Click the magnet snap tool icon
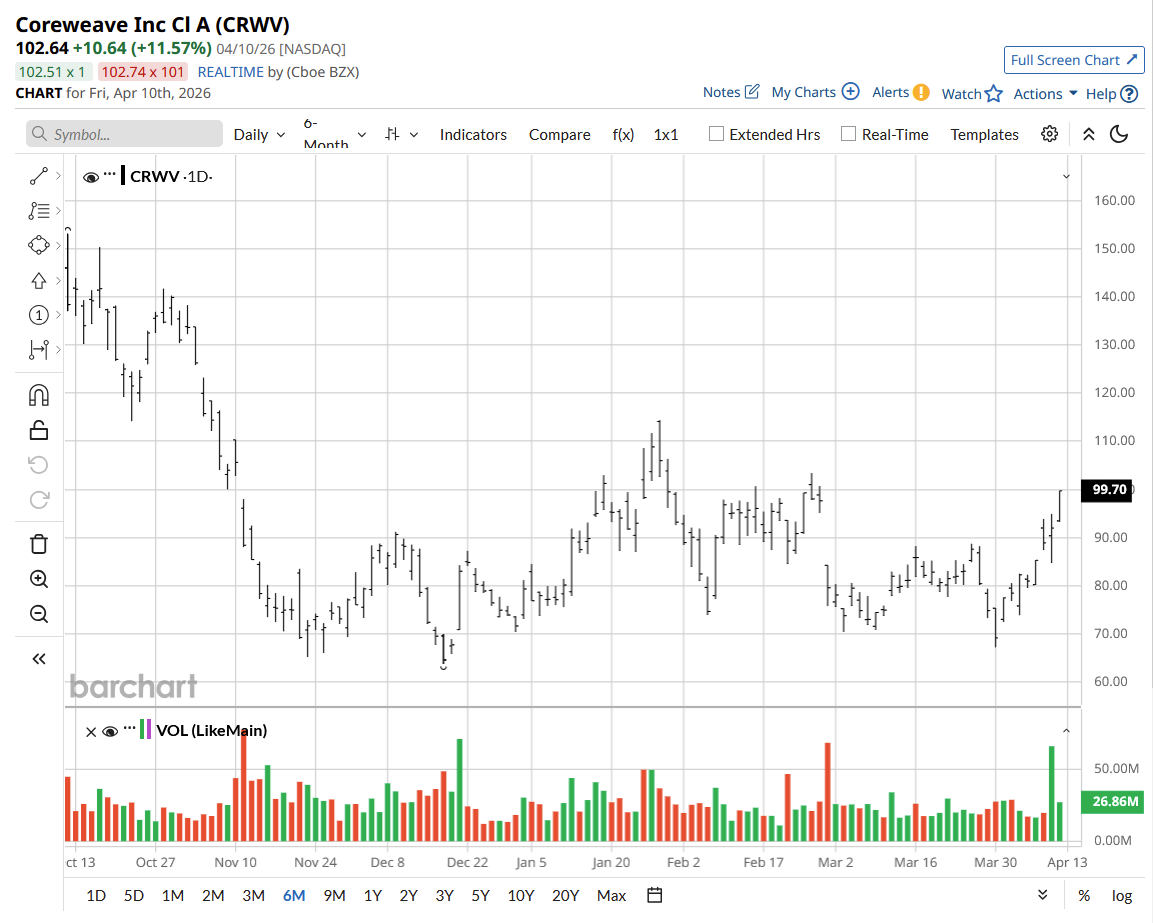1153x923 pixels. tap(39, 395)
